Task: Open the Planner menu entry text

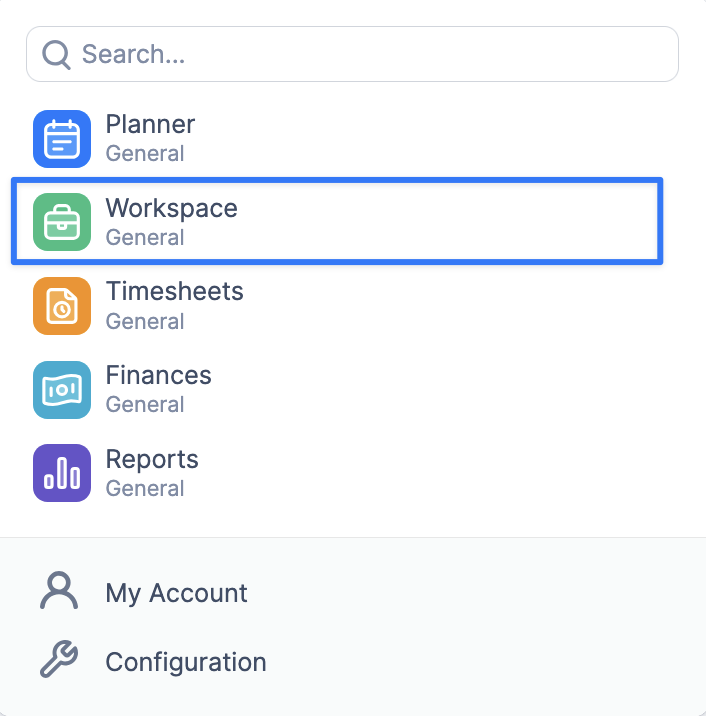Action: pyautogui.click(x=150, y=124)
